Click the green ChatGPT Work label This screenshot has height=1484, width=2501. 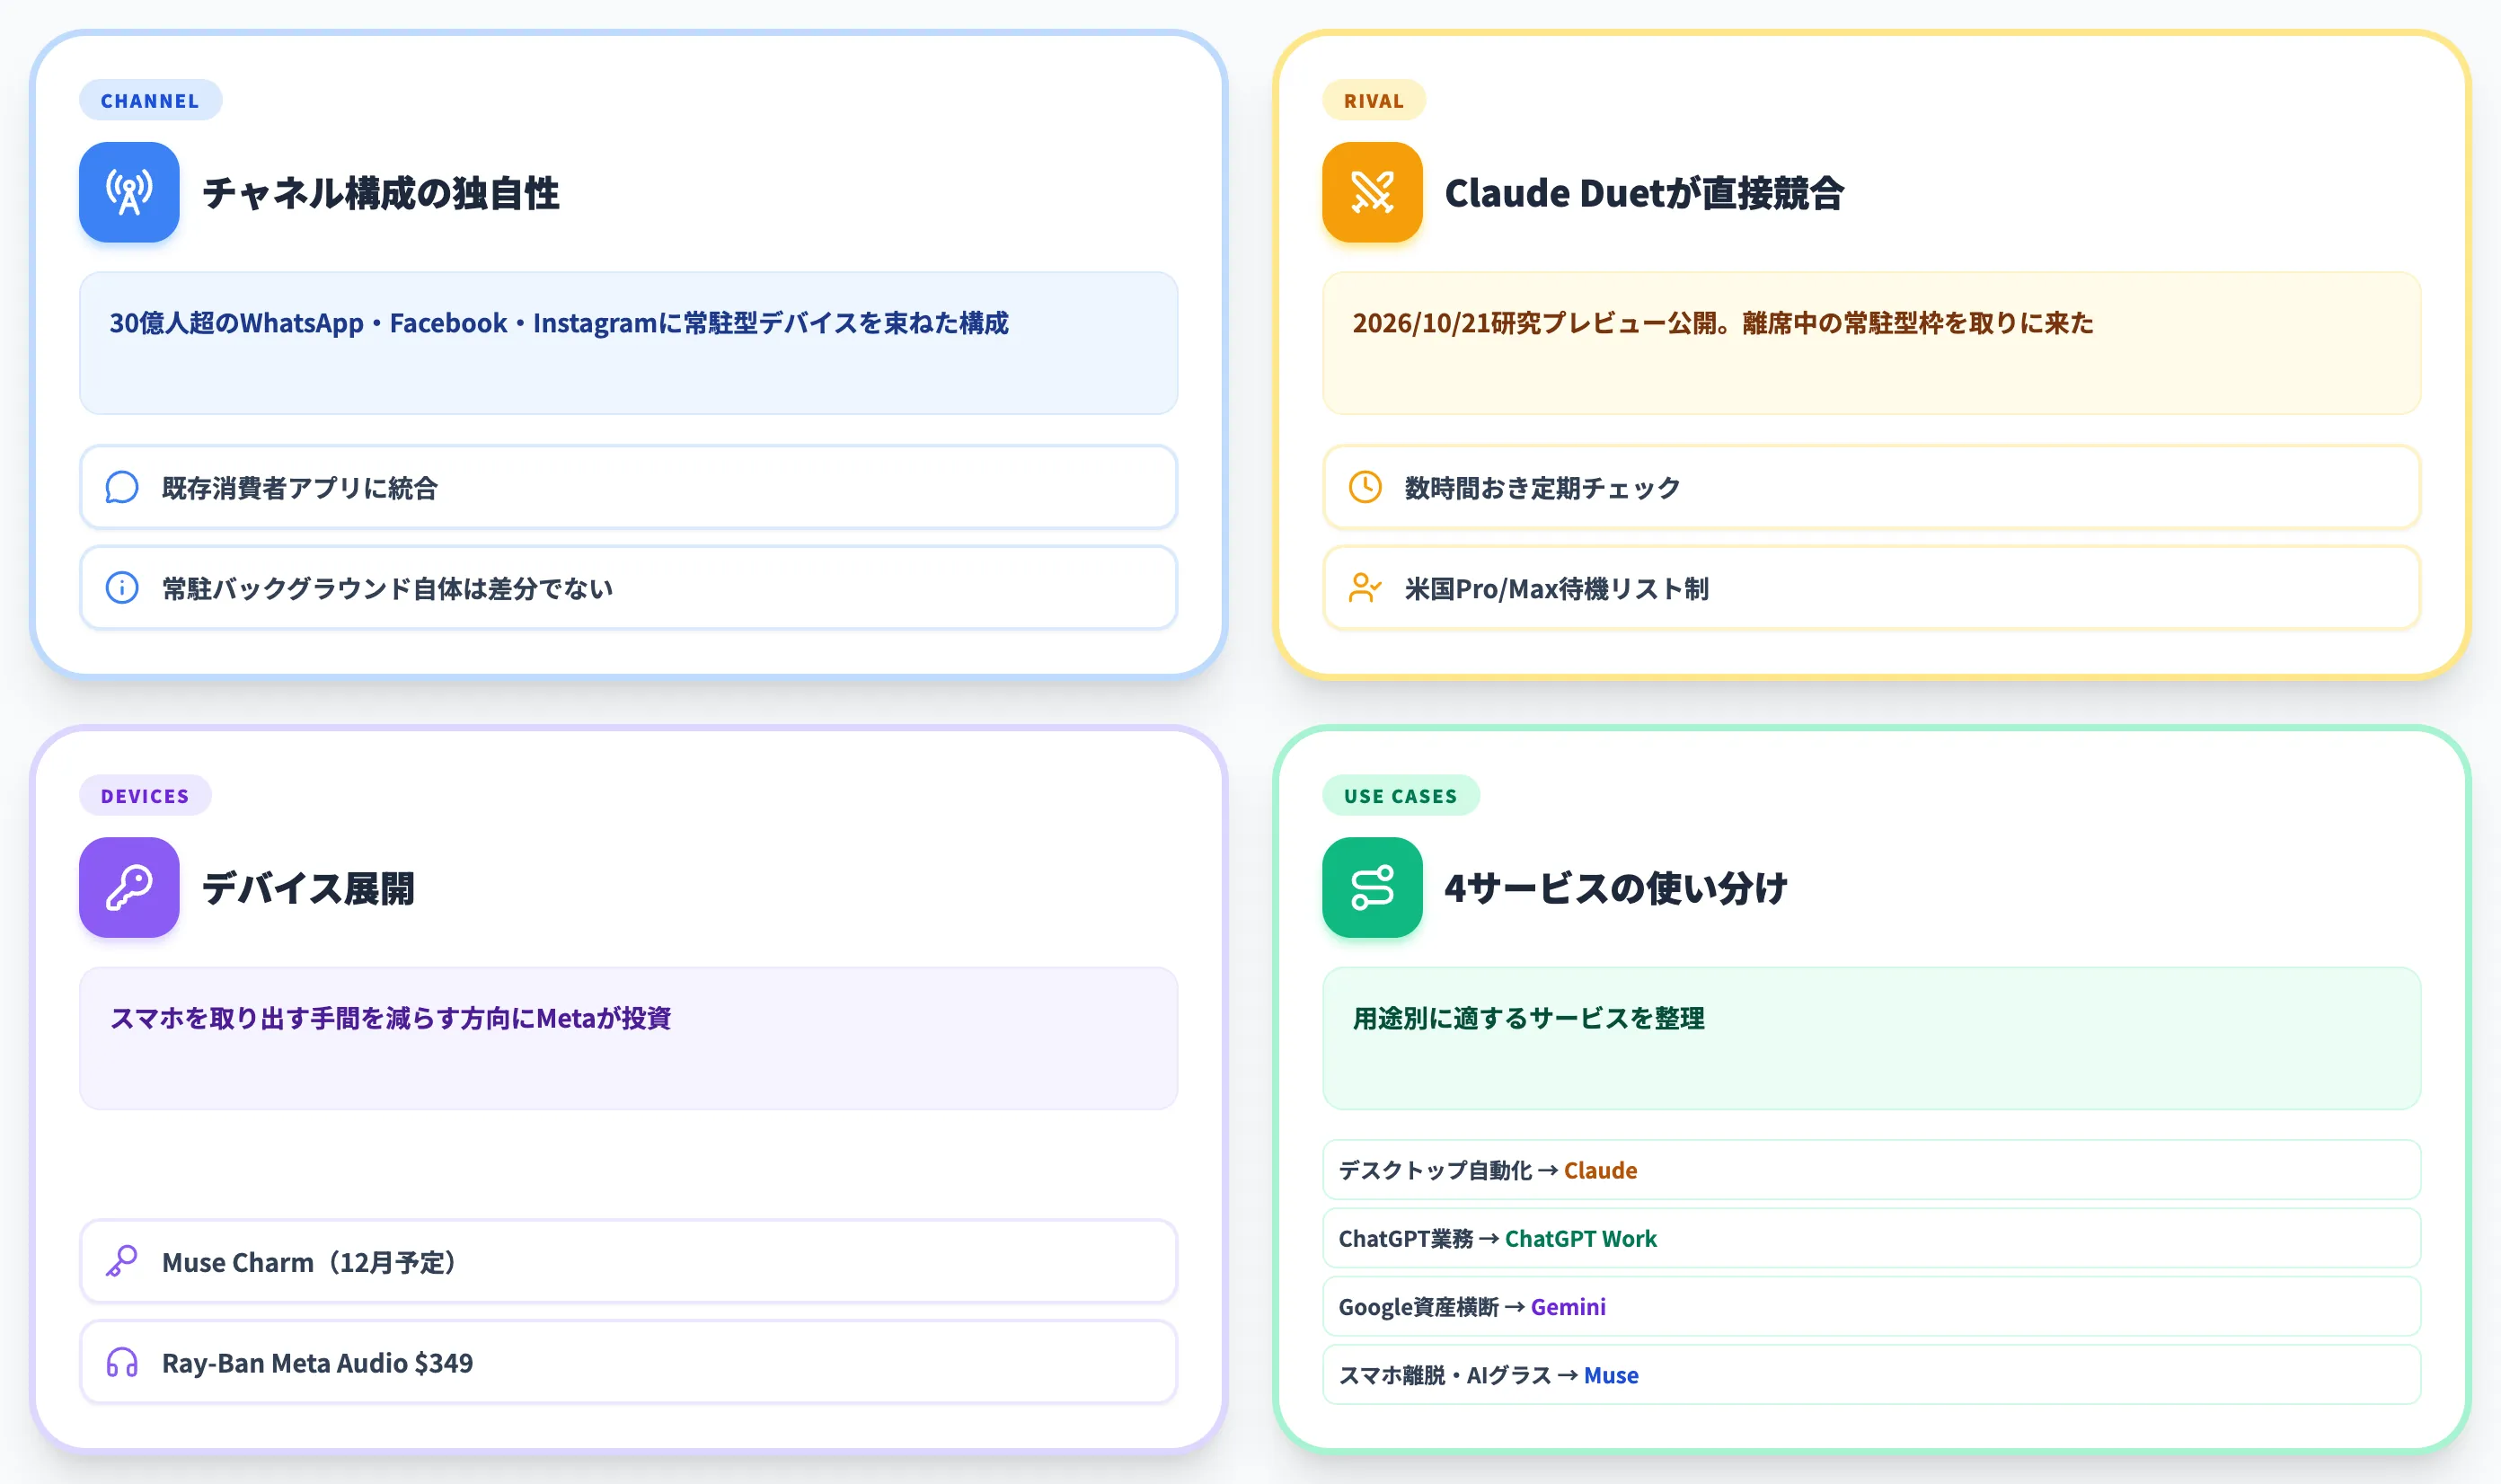coord(1580,1238)
